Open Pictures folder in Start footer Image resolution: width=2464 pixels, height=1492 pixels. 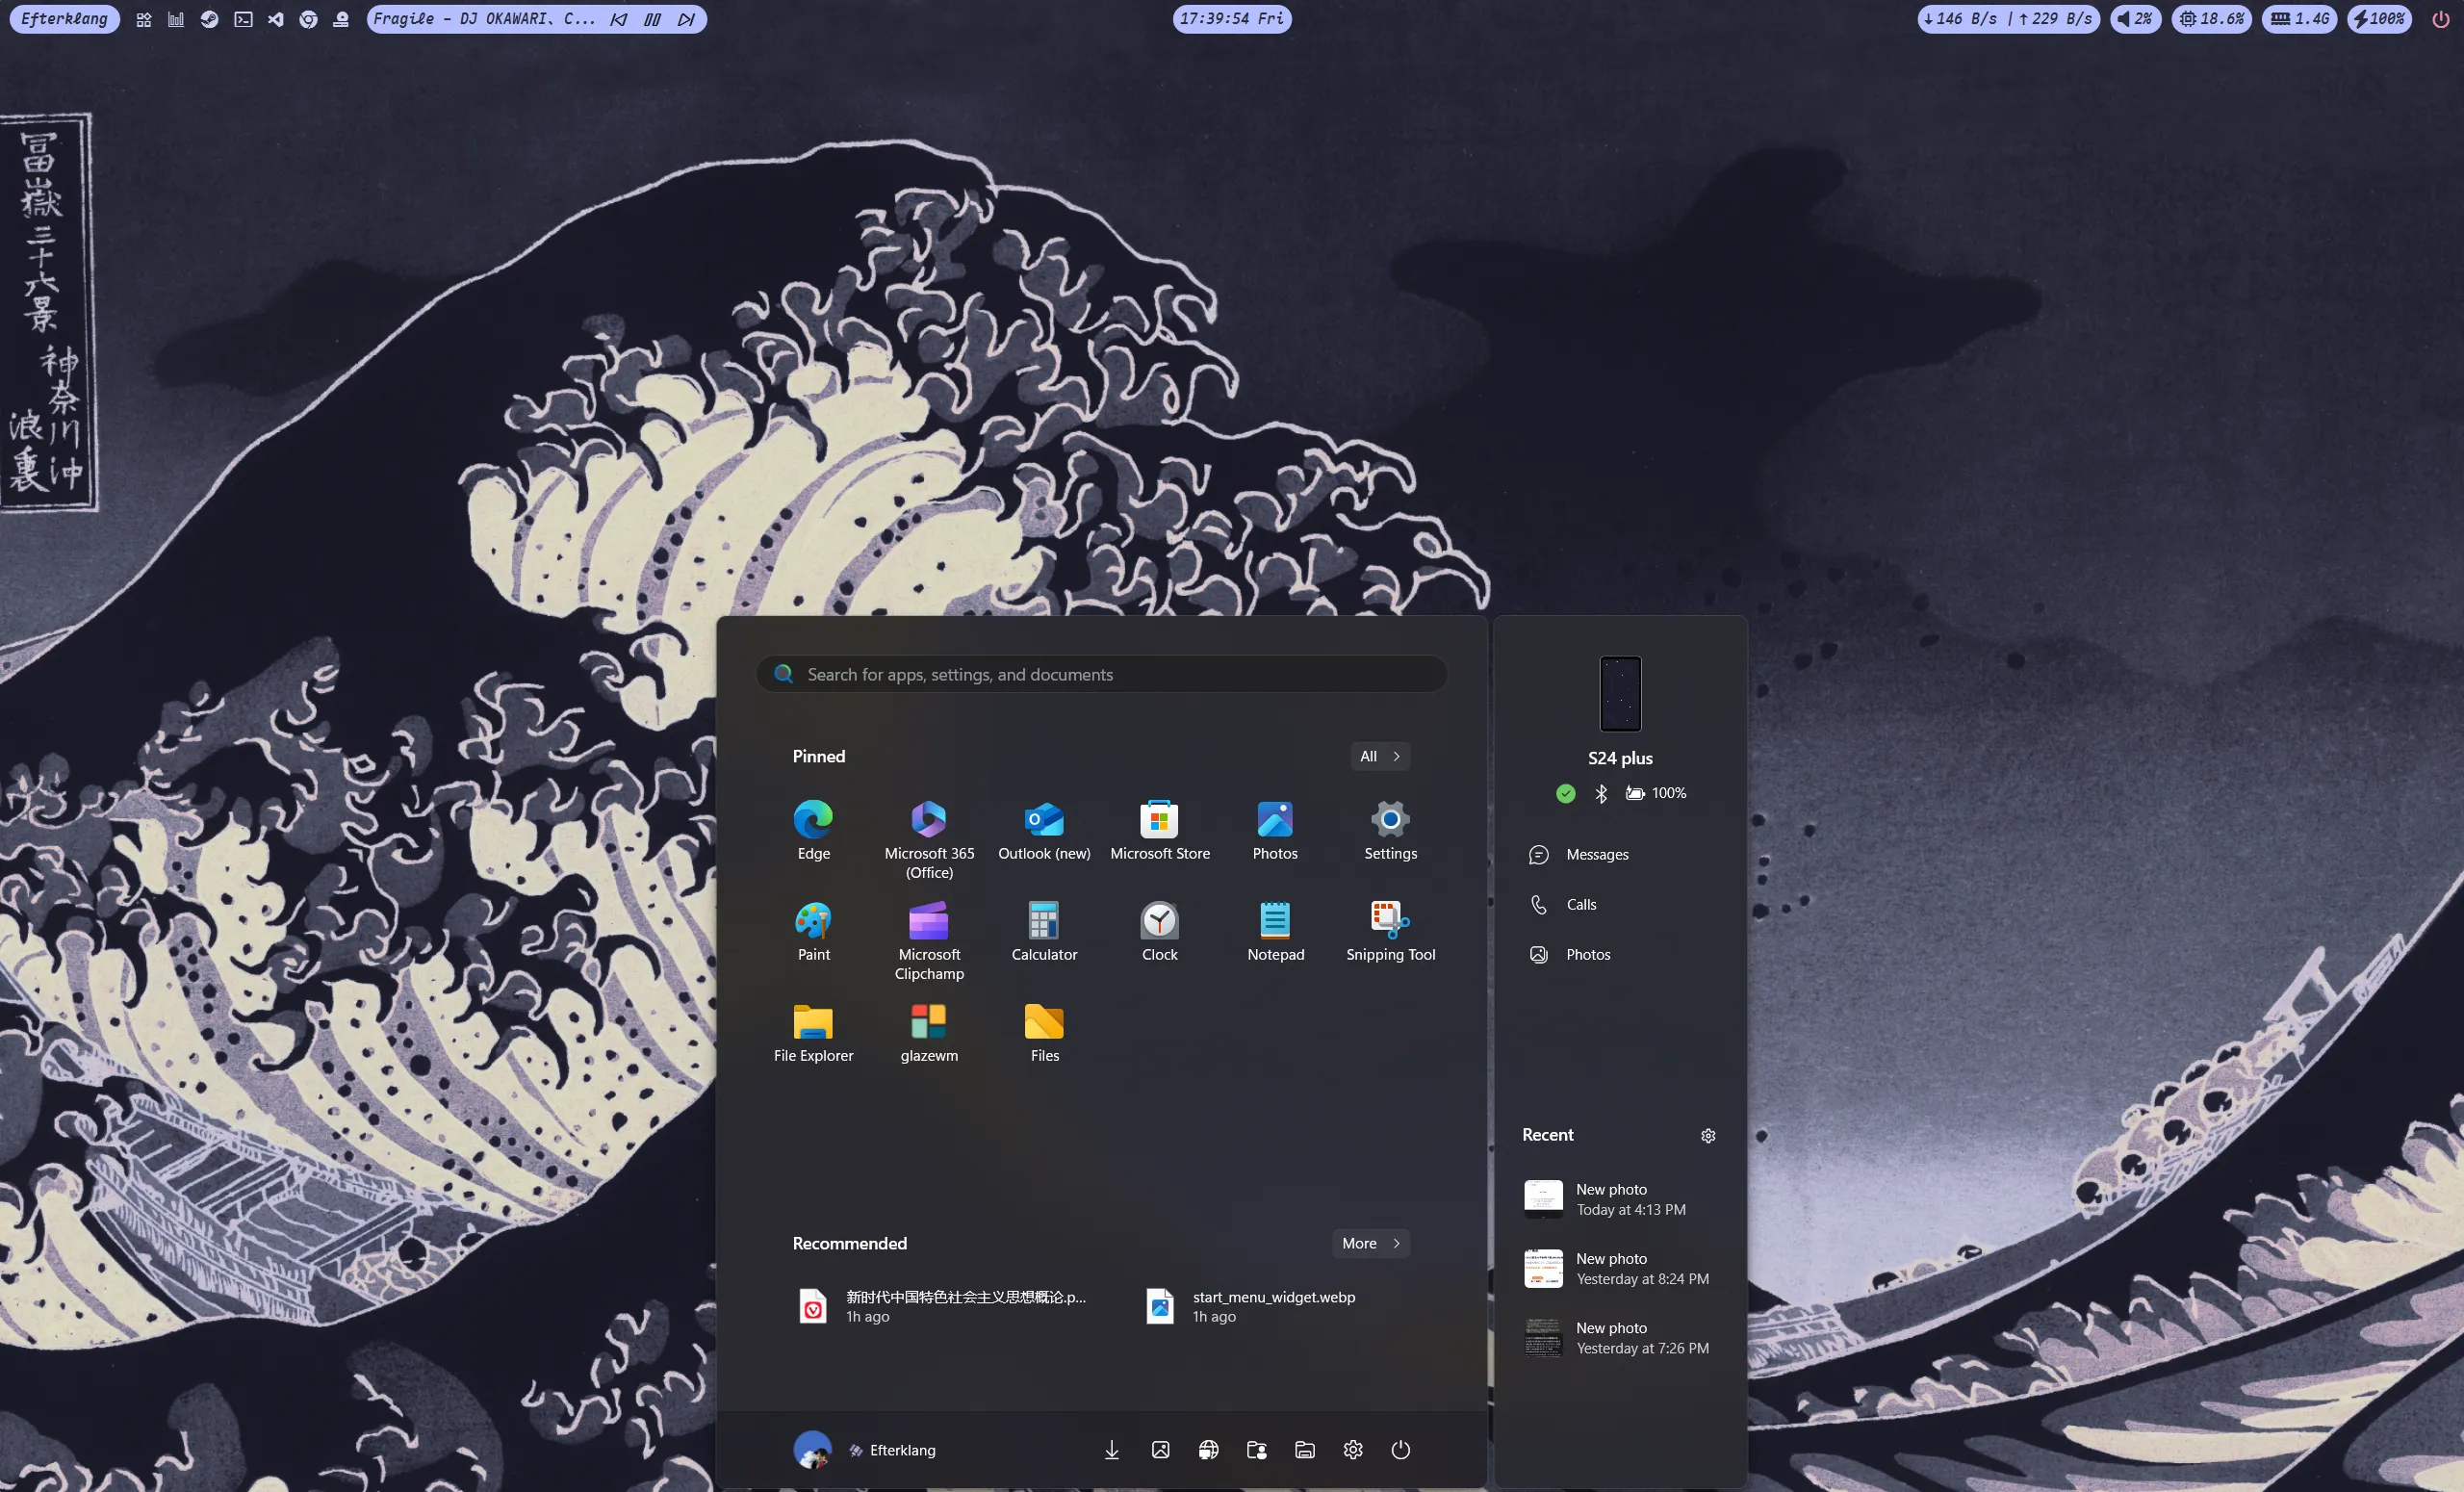[1160, 1449]
